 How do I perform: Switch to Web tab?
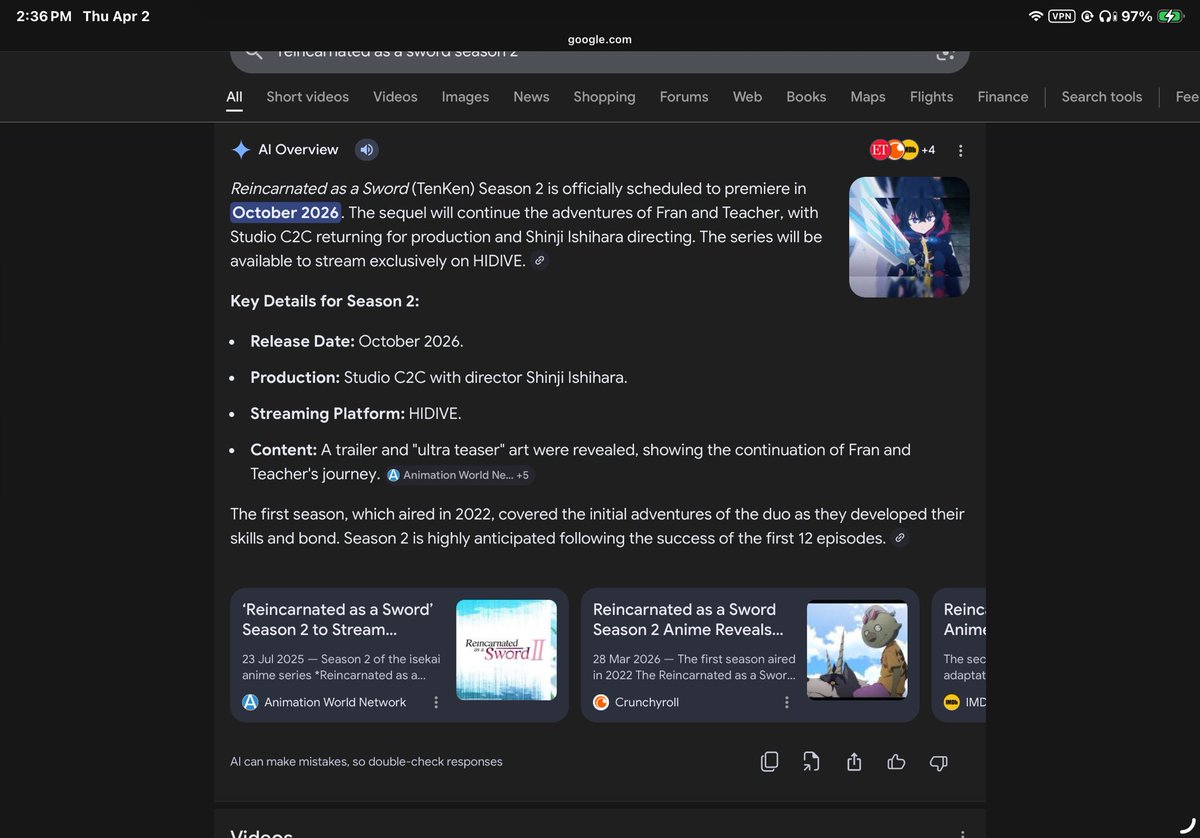point(747,97)
